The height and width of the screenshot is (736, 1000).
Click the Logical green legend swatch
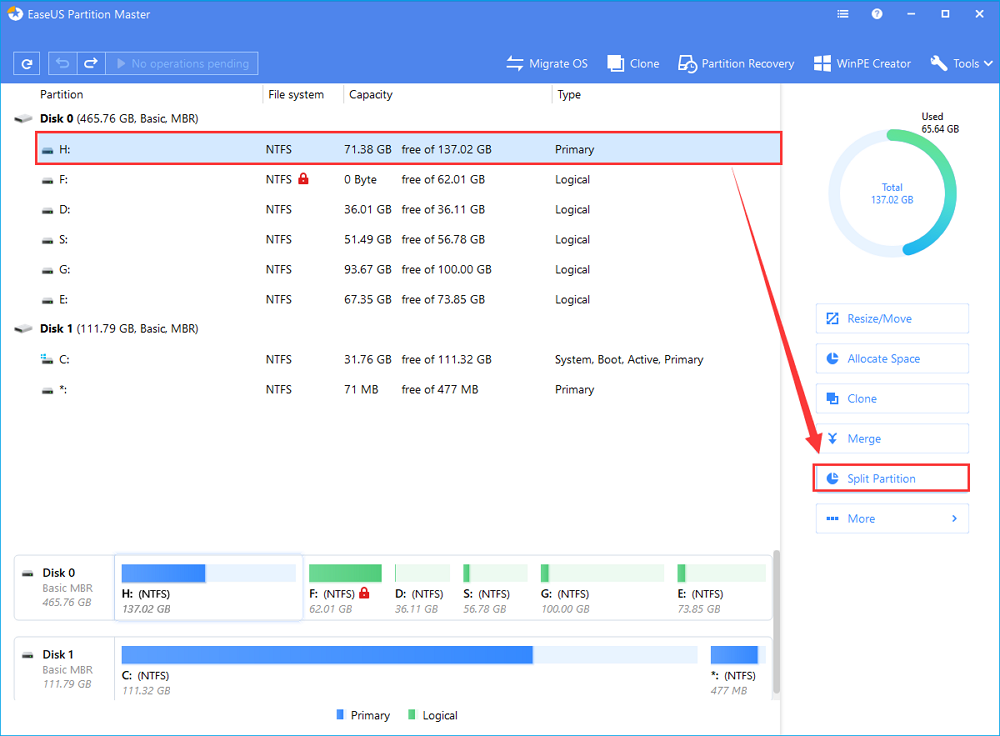tap(411, 714)
